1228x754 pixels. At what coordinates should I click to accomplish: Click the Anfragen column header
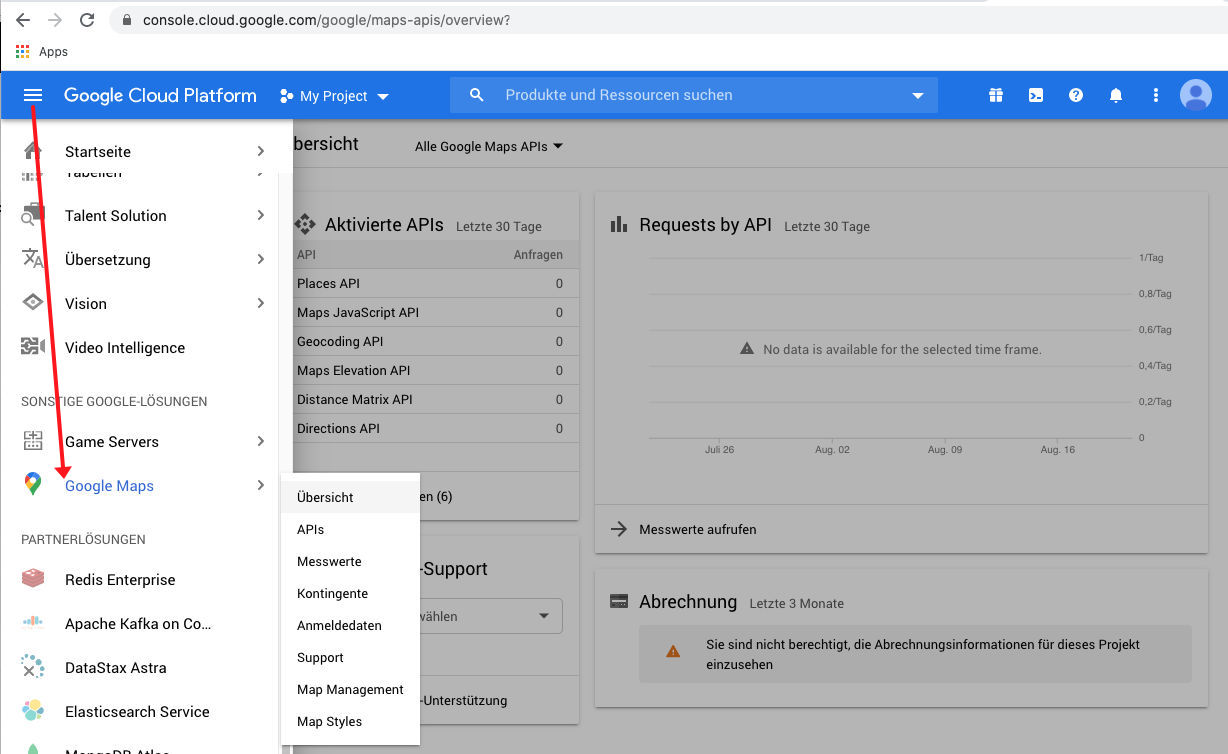tap(538, 255)
